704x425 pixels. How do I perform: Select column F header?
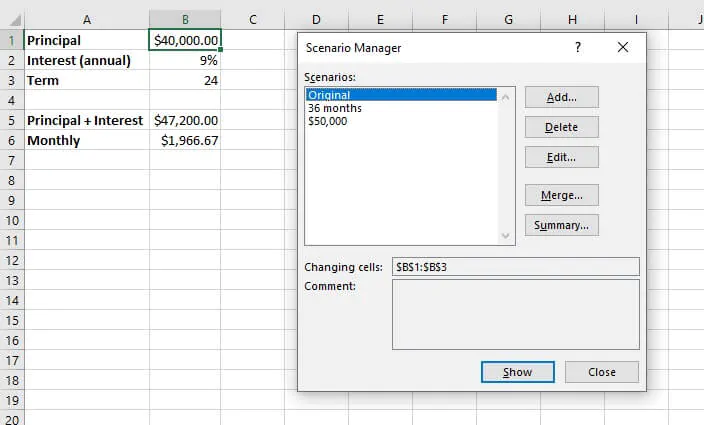444,19
